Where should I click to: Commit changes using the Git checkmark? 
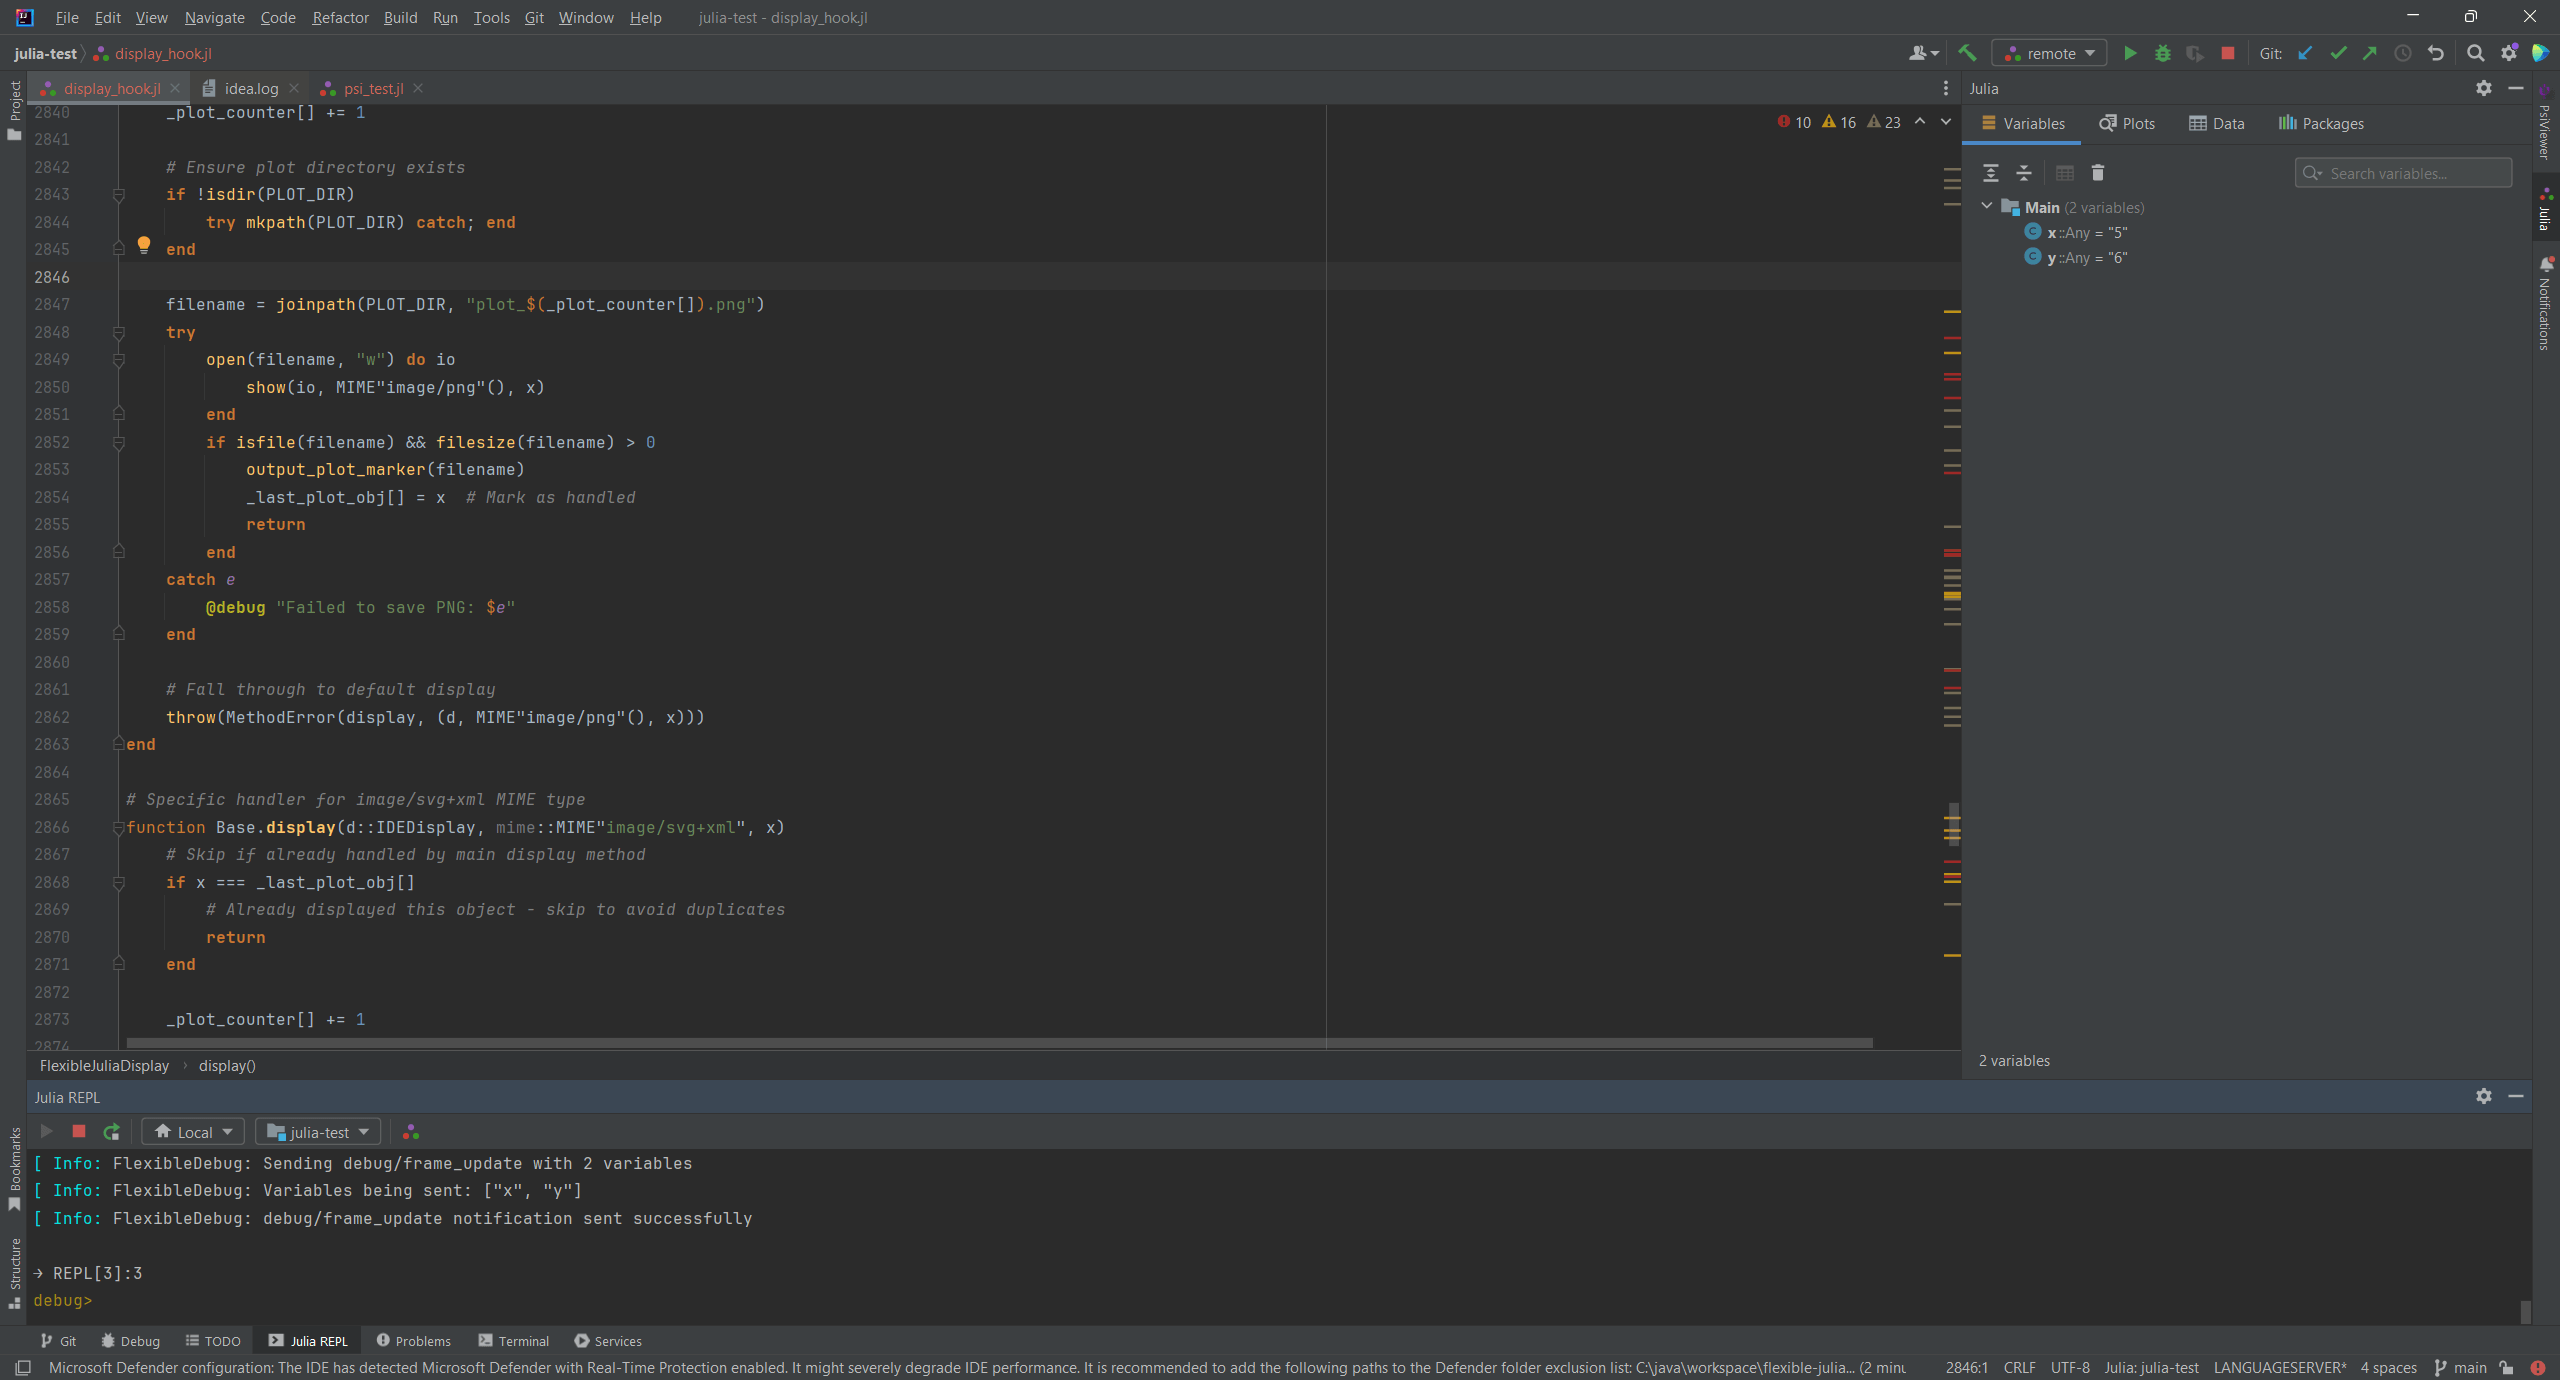[2338, 53]
